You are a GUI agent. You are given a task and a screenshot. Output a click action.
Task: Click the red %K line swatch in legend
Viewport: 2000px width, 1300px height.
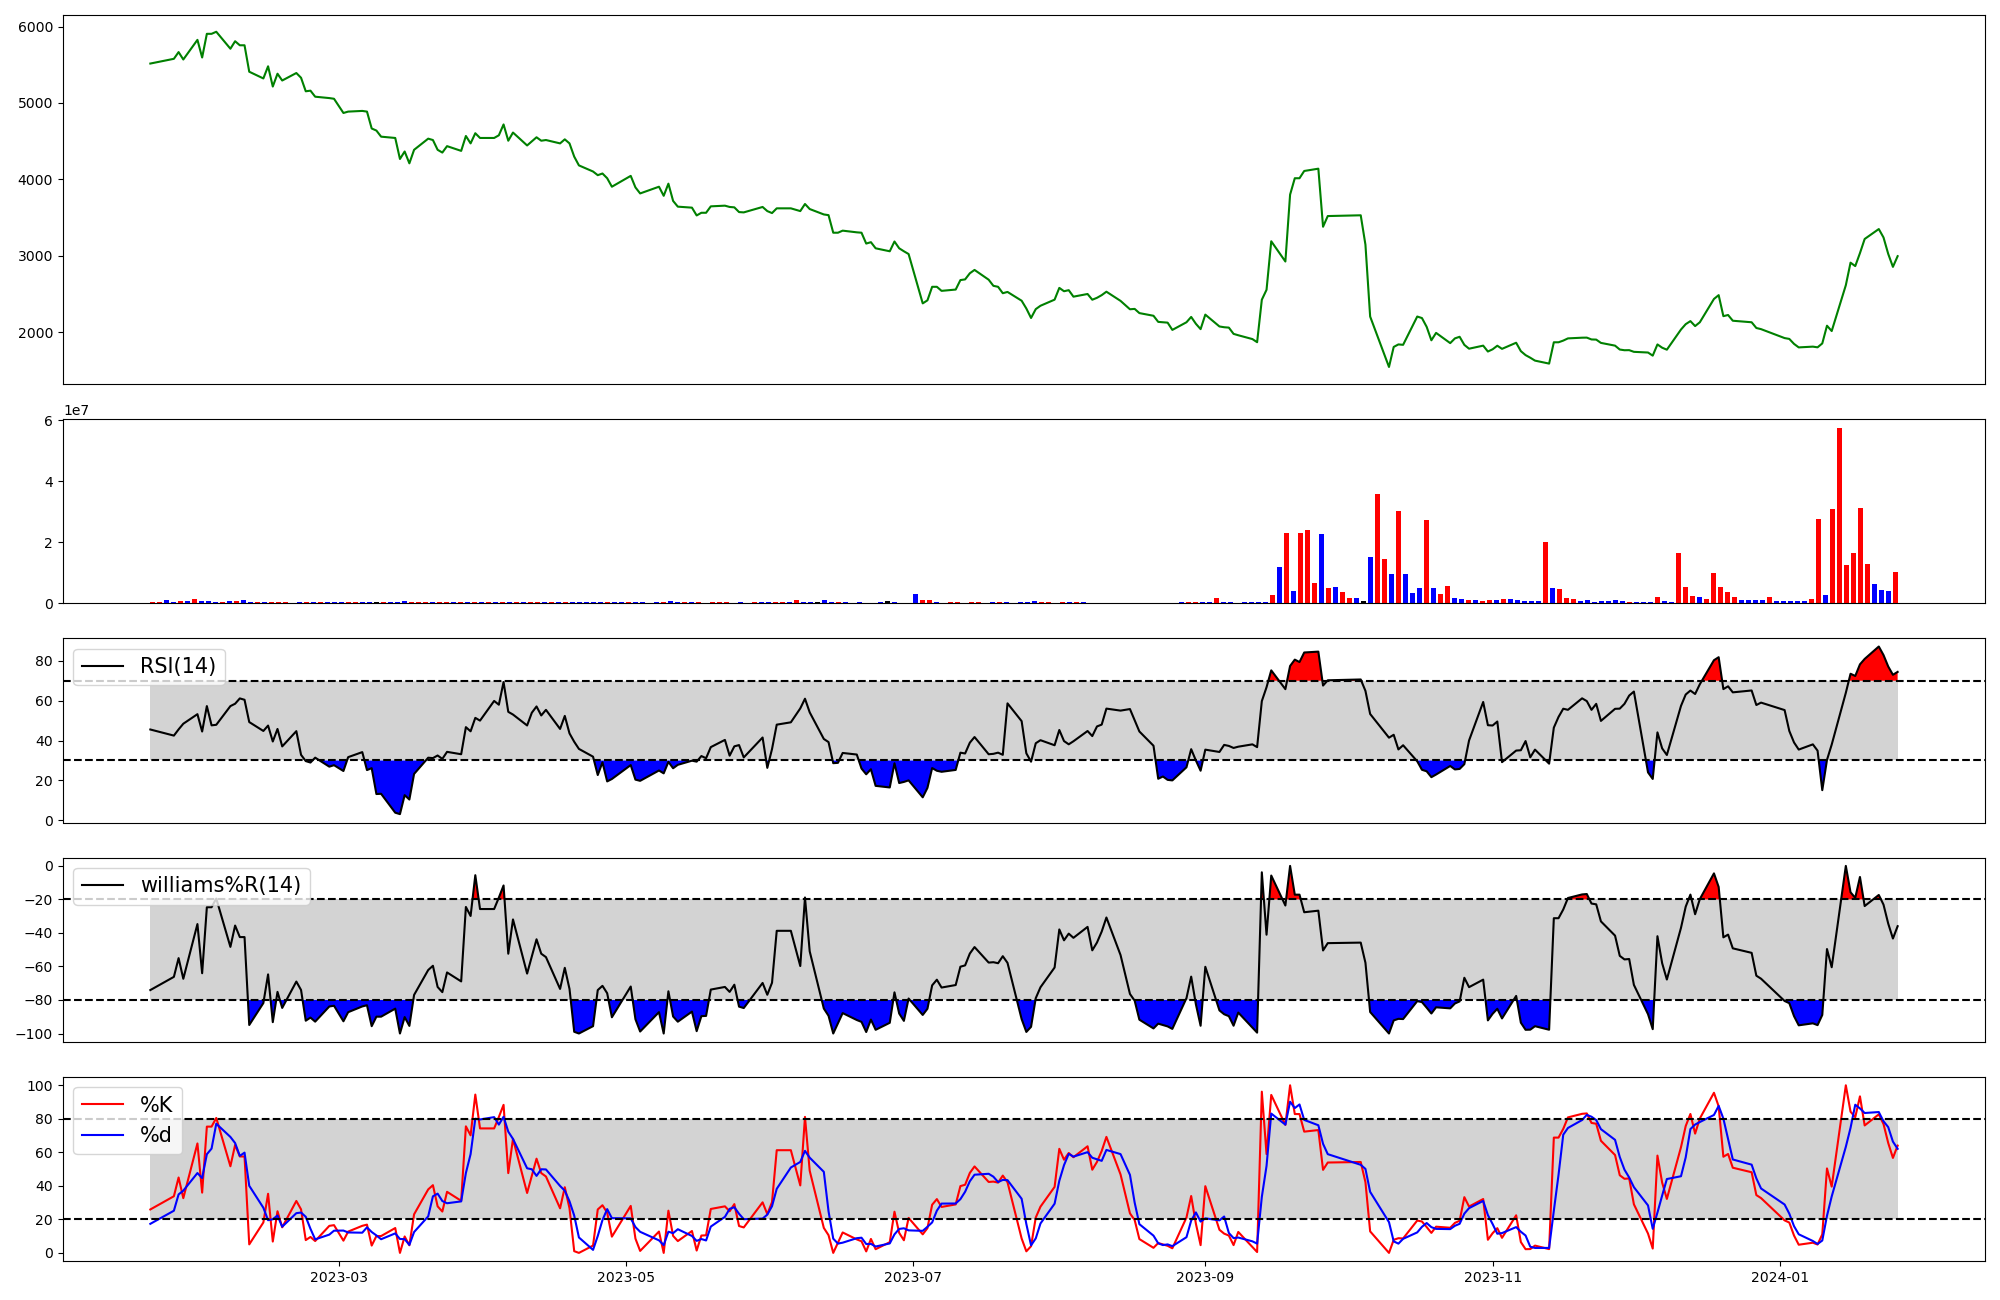pyautogui.click(x=102, y=1105)
